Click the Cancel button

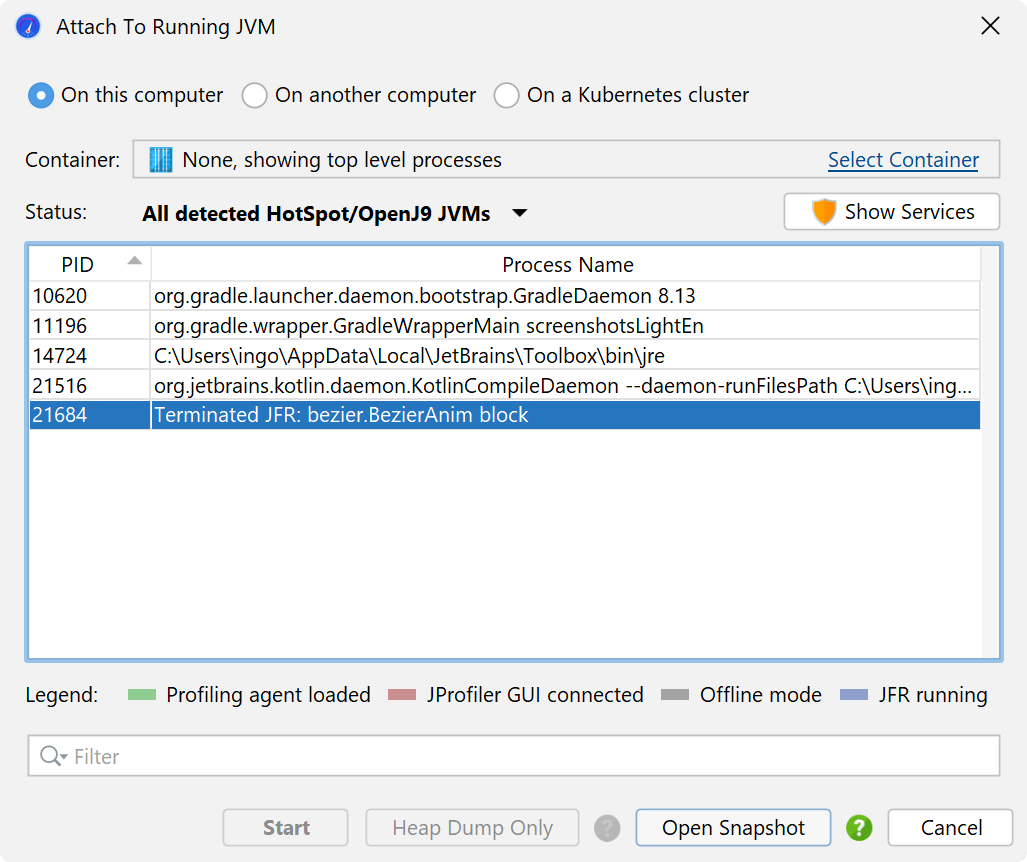point(950,828)
